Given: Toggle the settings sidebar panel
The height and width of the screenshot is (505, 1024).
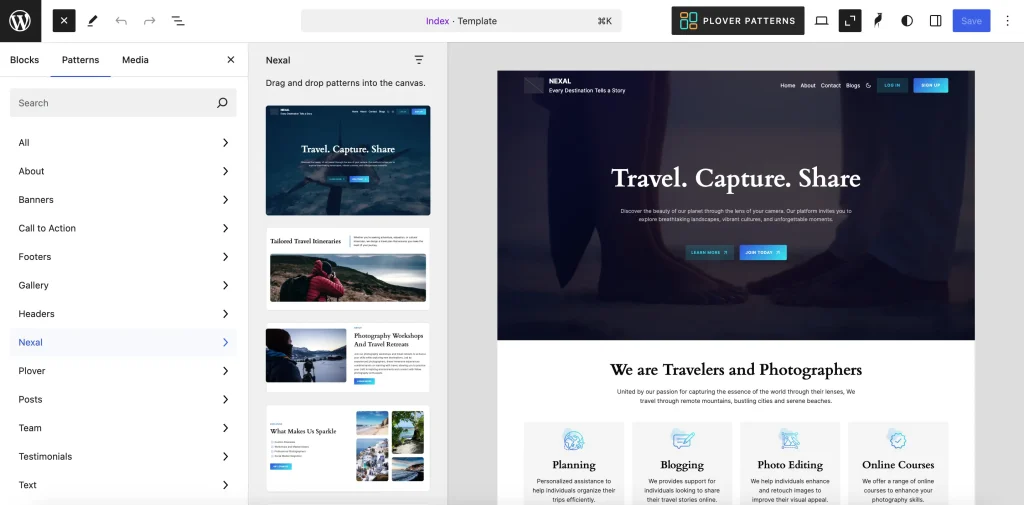Looking at the screenshot, I should (936, 20).
